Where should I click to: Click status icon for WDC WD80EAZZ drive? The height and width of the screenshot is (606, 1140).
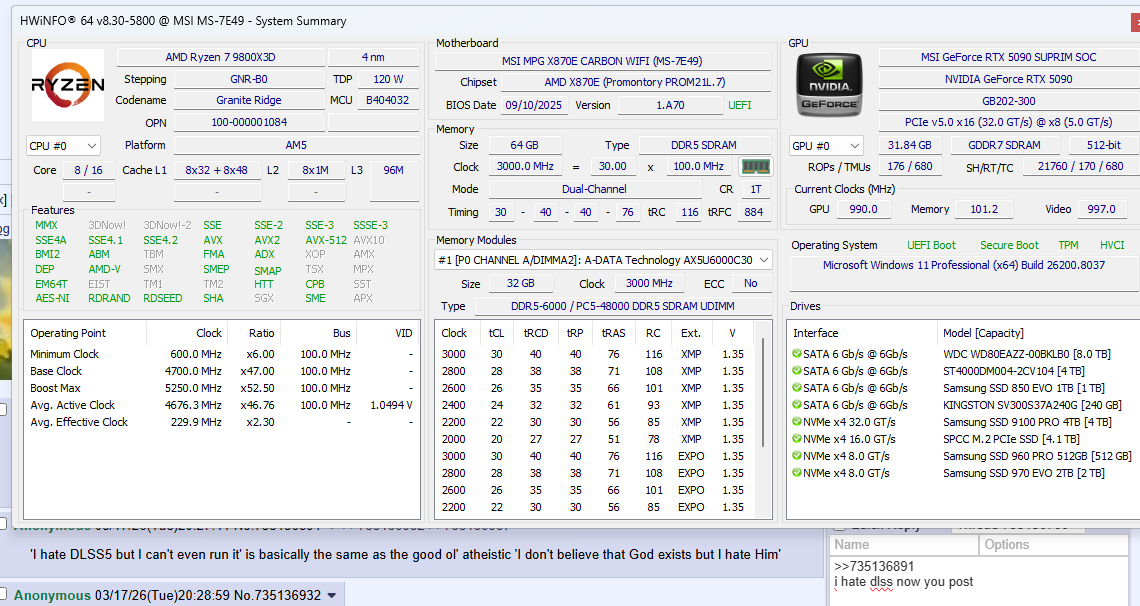click(797, 354)
